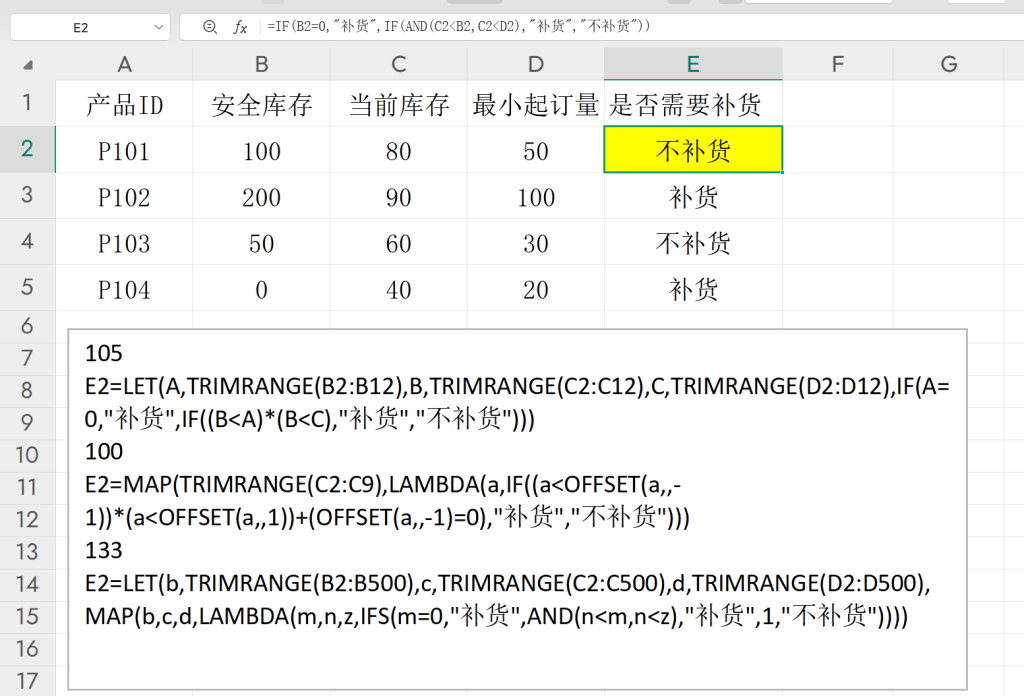This screenshot has height=696, width=1024.
Task: Click empty cell F2
Action: 838,150
